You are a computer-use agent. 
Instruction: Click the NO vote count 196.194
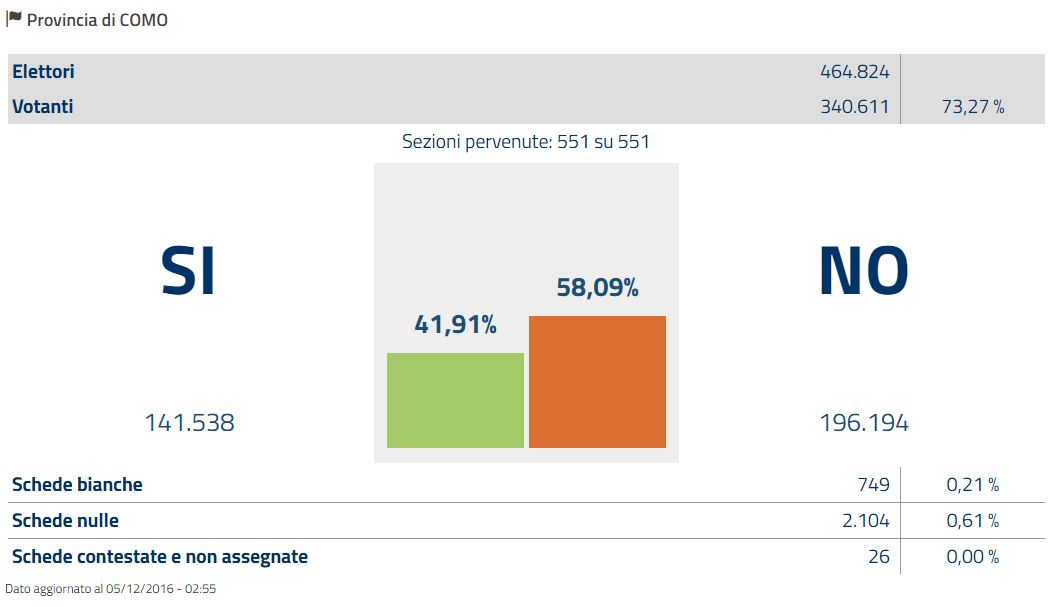tap(864, 423)
